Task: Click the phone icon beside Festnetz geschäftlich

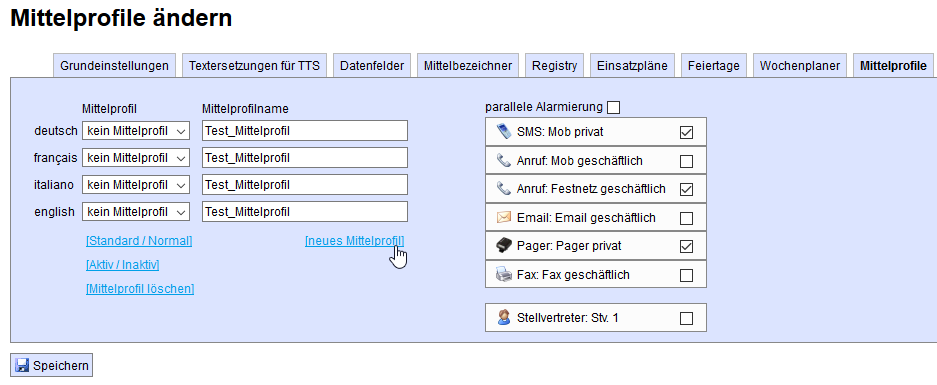Action: [504, 189]
